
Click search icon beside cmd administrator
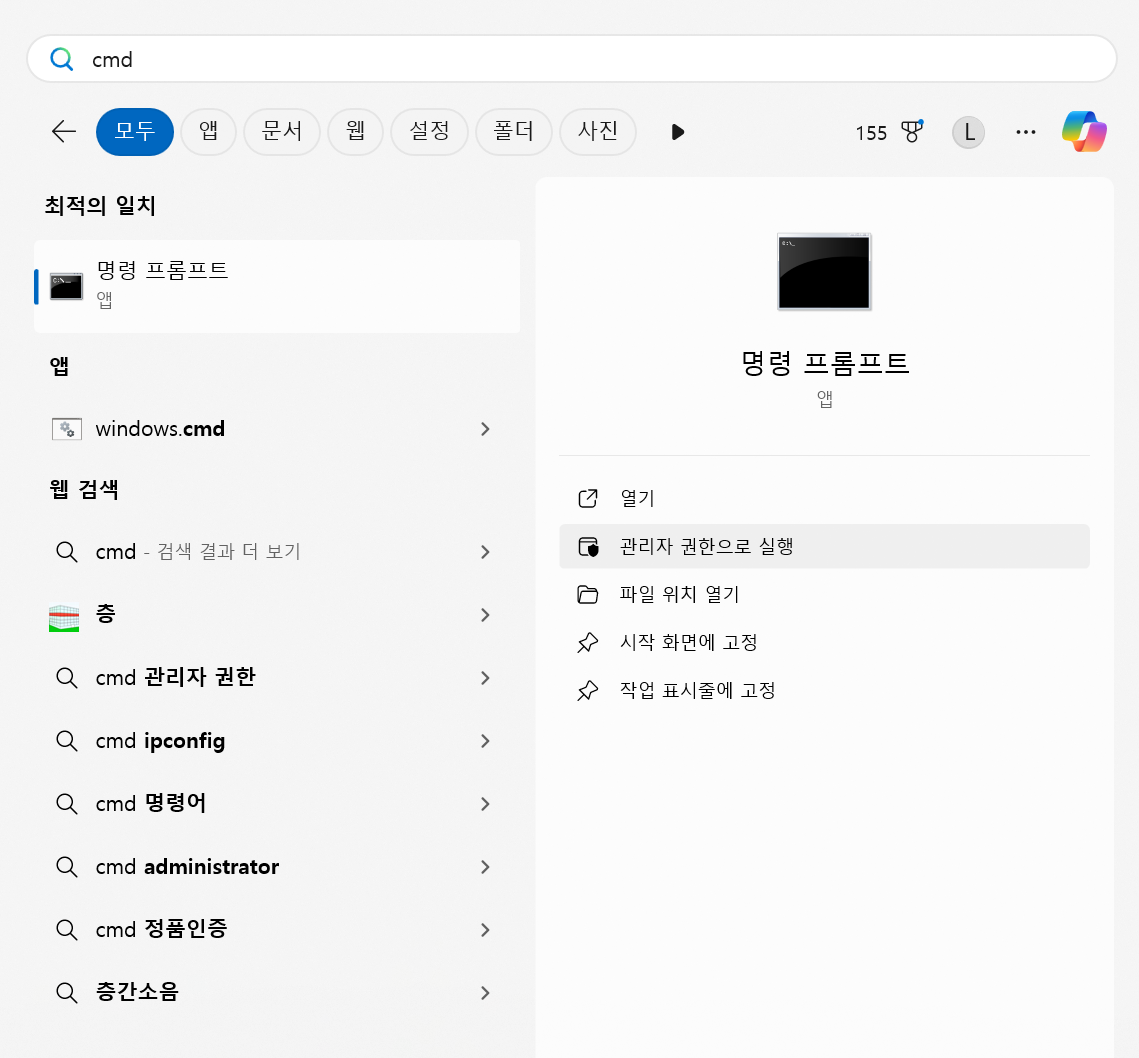coord(67,866)
